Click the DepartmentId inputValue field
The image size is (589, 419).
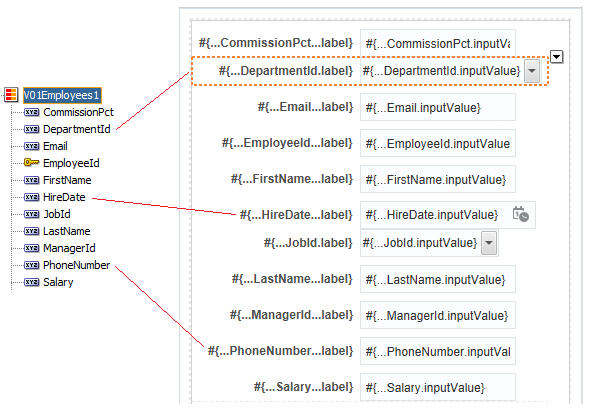[x=441, y=71]
